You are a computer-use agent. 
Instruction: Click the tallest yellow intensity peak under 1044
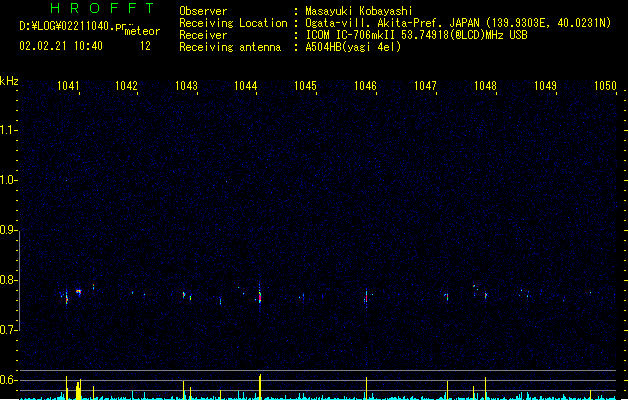(x=260, y=387)
